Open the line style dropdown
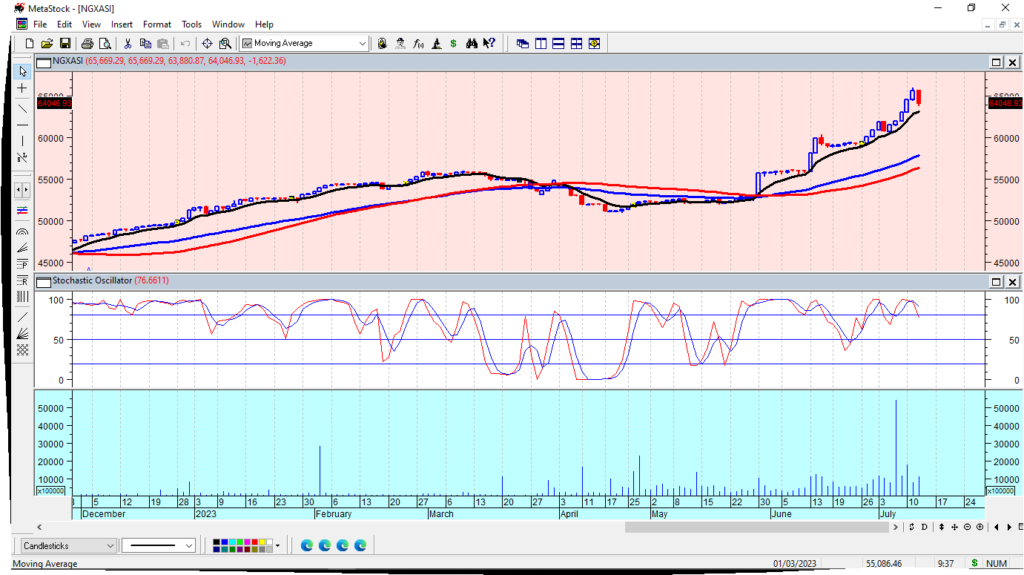Image resolution: width=1024 pixels, height=575 pixels. 189,545
